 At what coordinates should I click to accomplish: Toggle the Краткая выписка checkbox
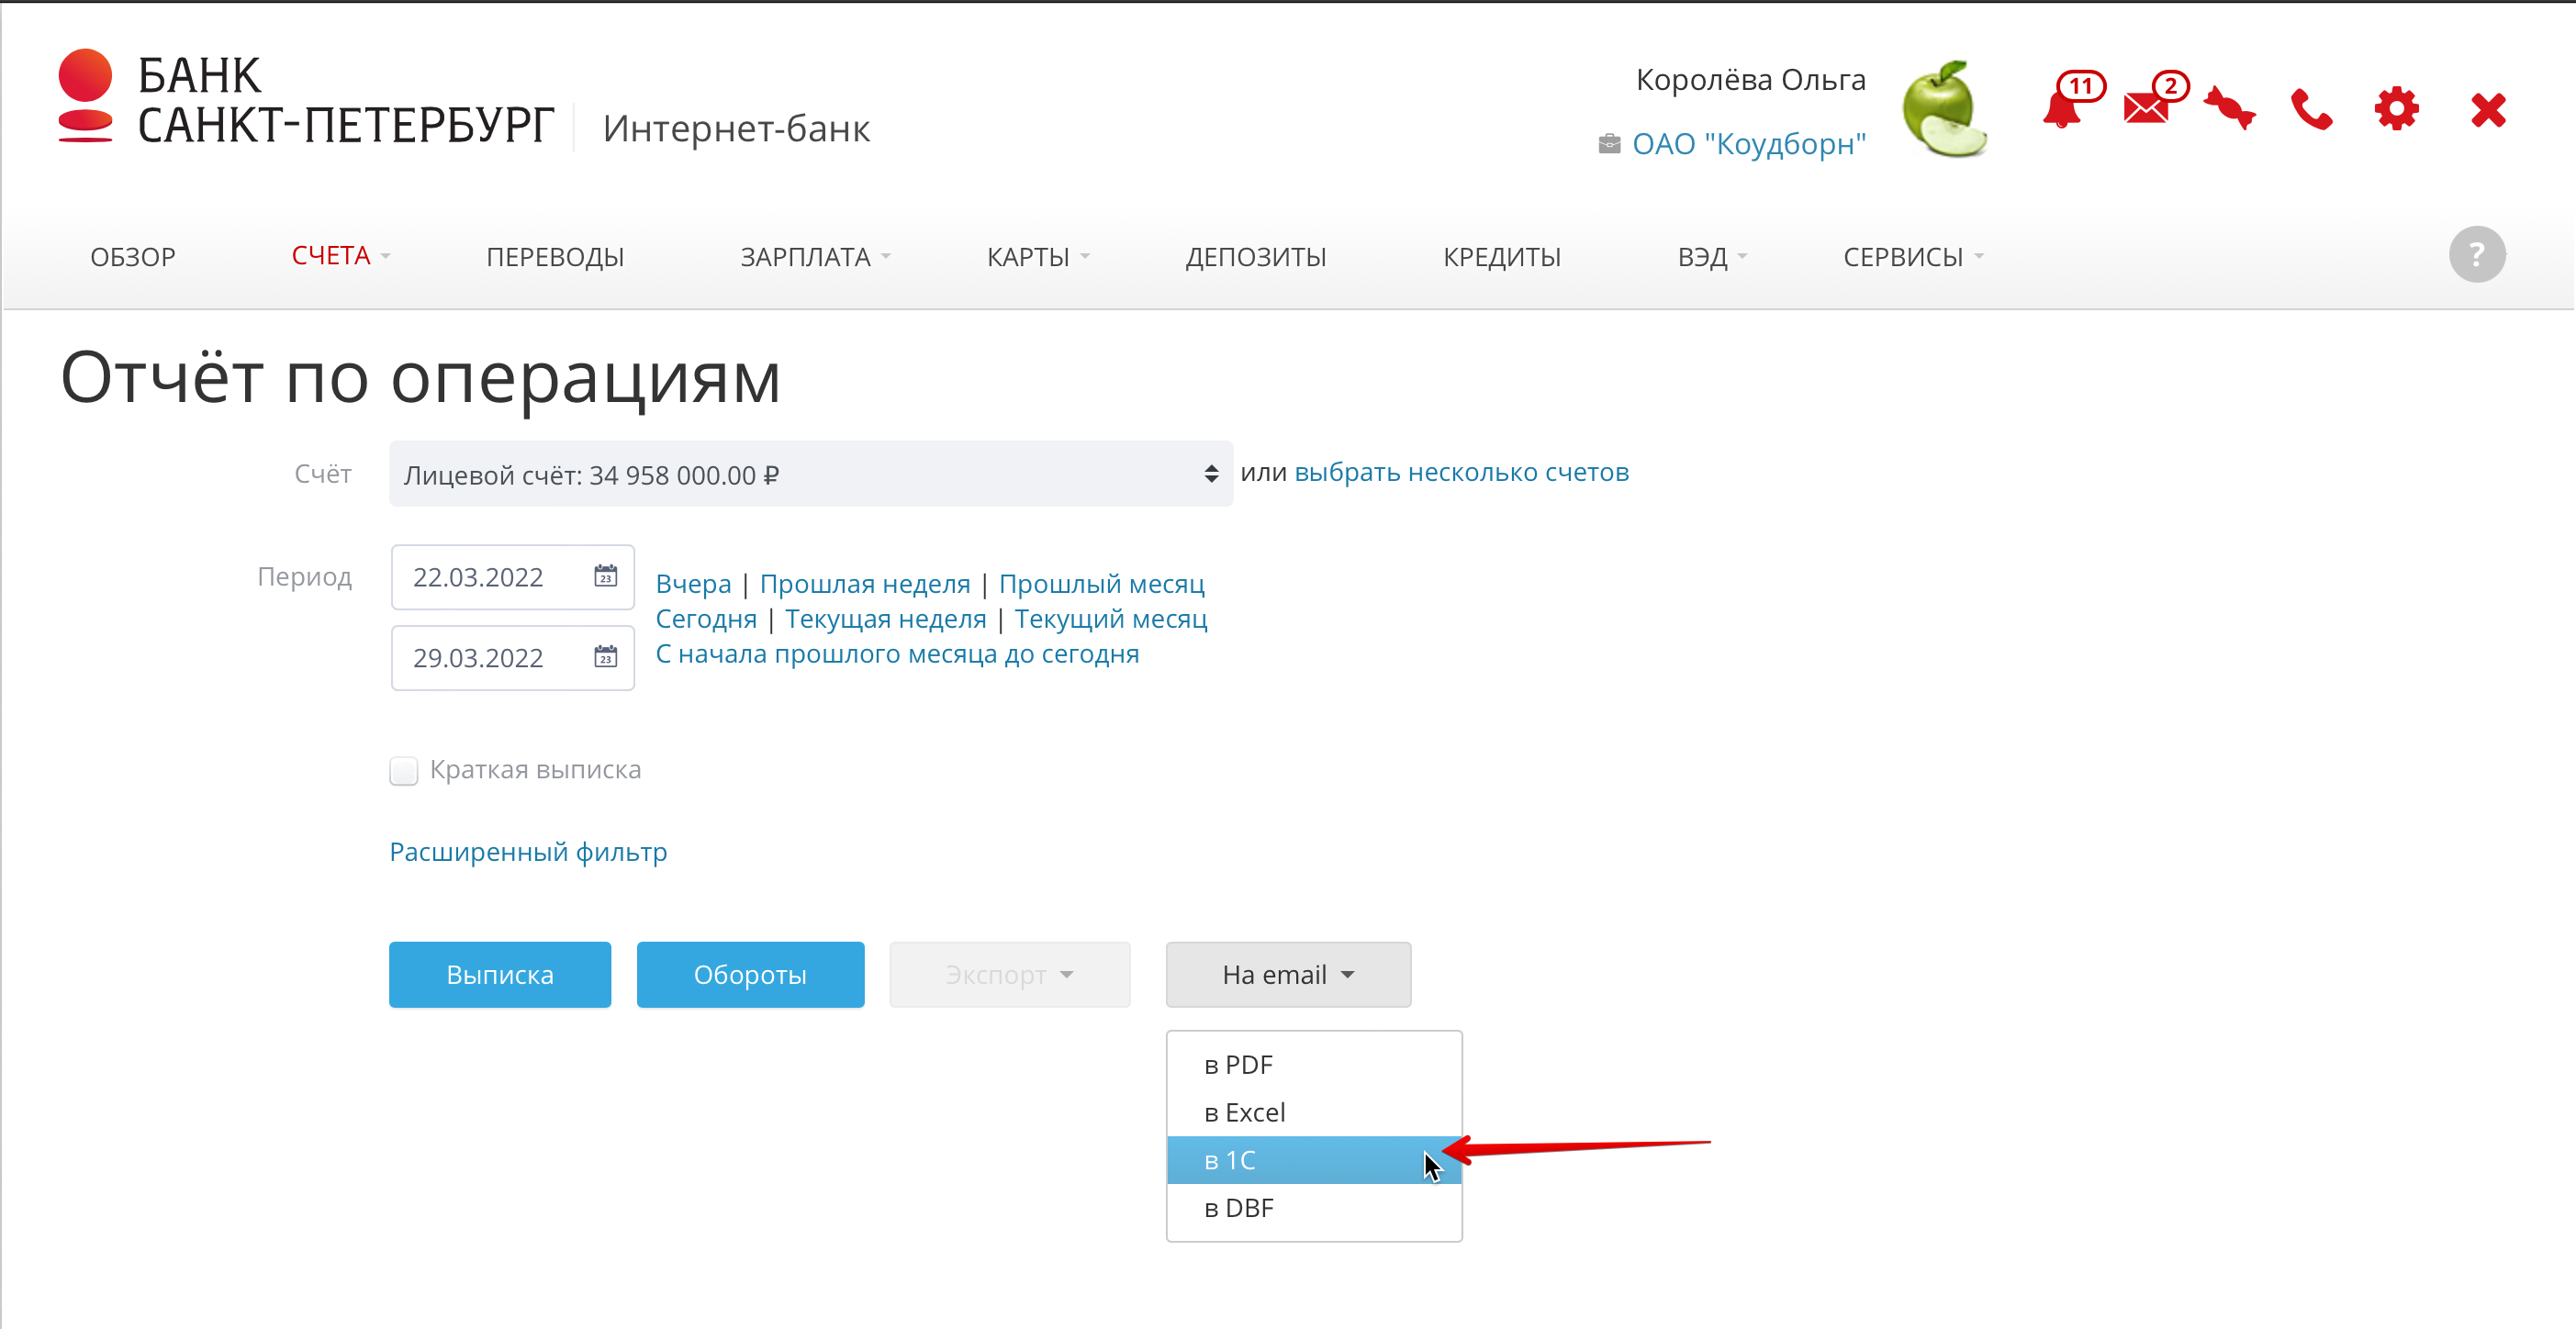(x=404, y=771)
